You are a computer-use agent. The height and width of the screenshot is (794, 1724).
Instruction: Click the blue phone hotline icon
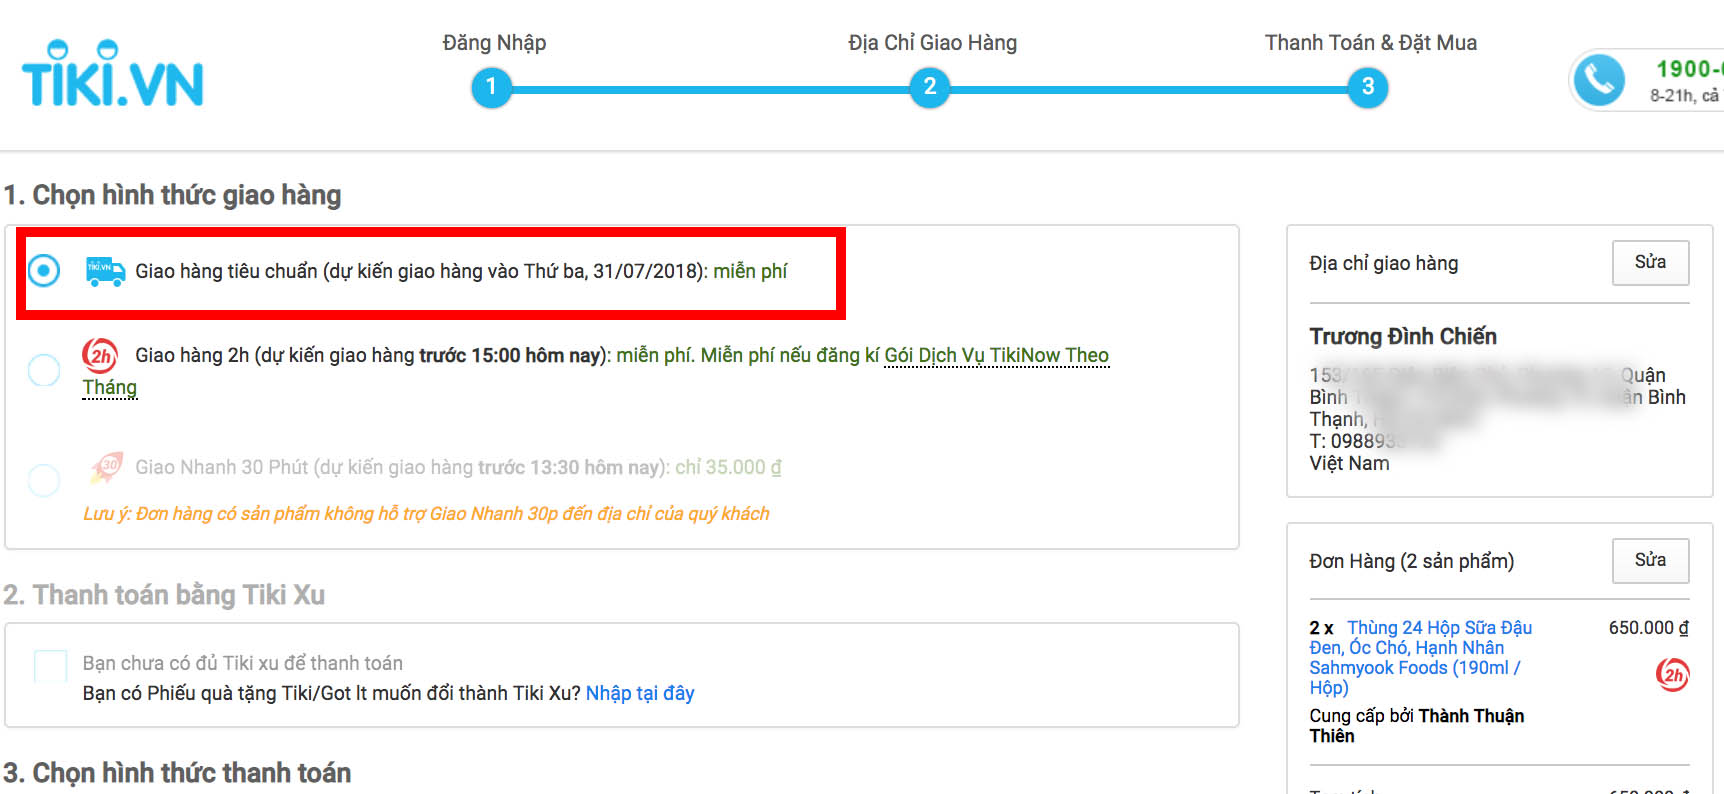(1599, 80)
